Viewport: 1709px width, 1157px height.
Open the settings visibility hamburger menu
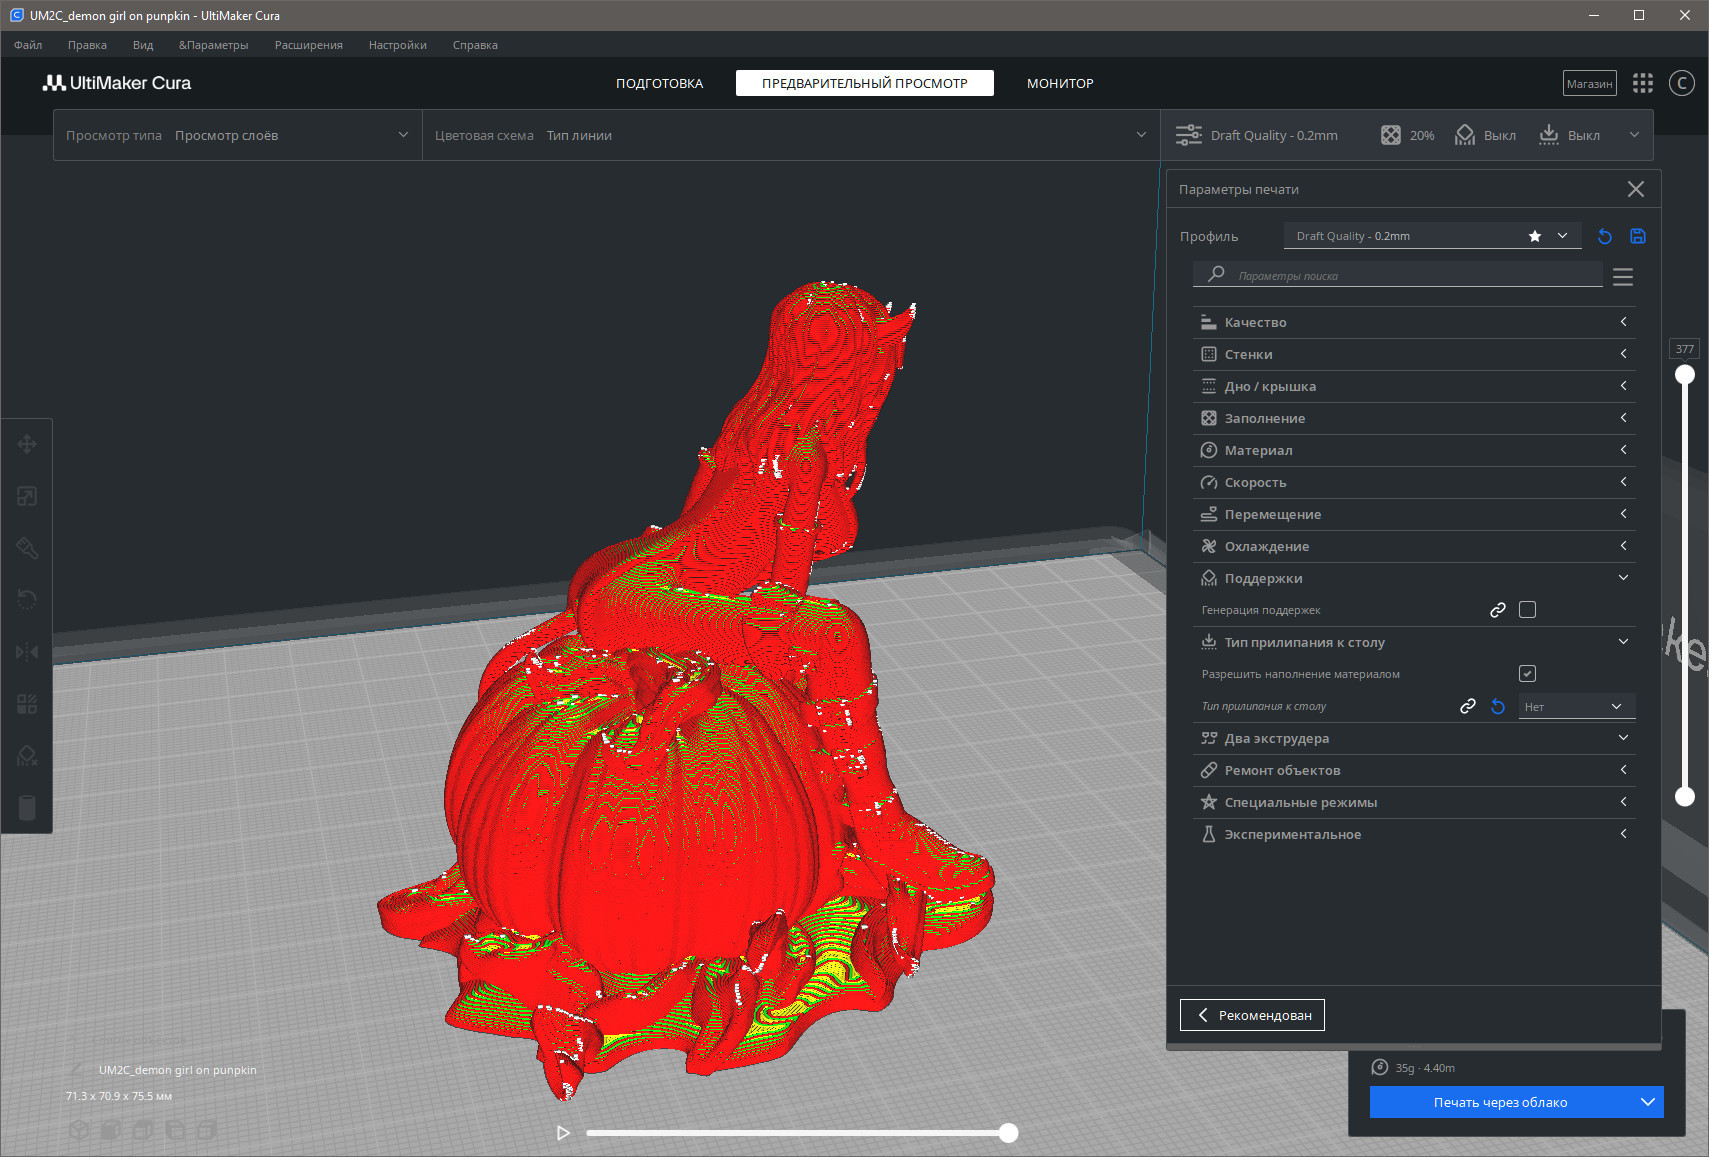pos(1623,277)
